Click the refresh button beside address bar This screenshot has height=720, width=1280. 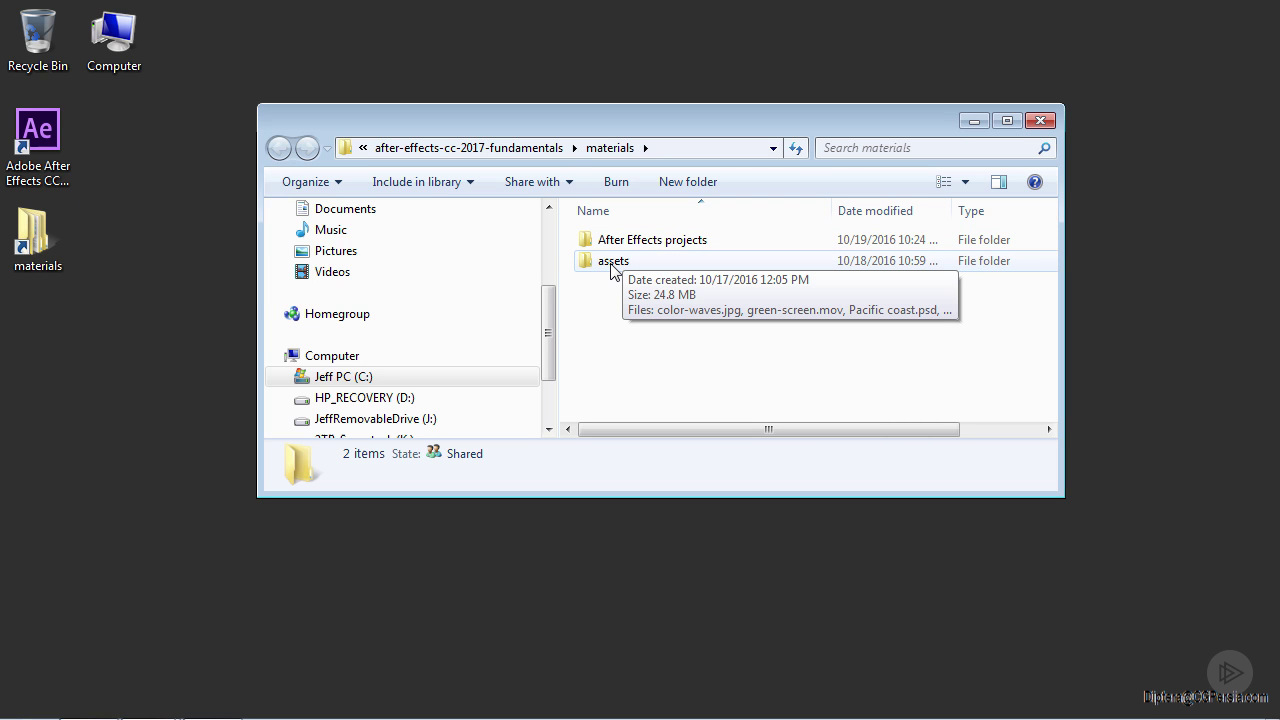pos(796,148)
